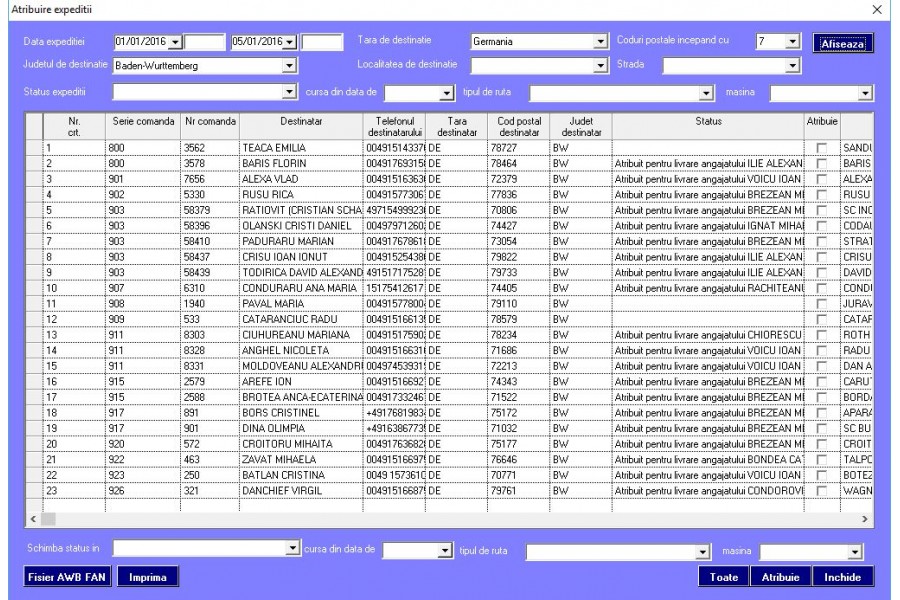
Task: Check Atribuie box for PAVAL MARIA row
Action: (x=822, y=304)
